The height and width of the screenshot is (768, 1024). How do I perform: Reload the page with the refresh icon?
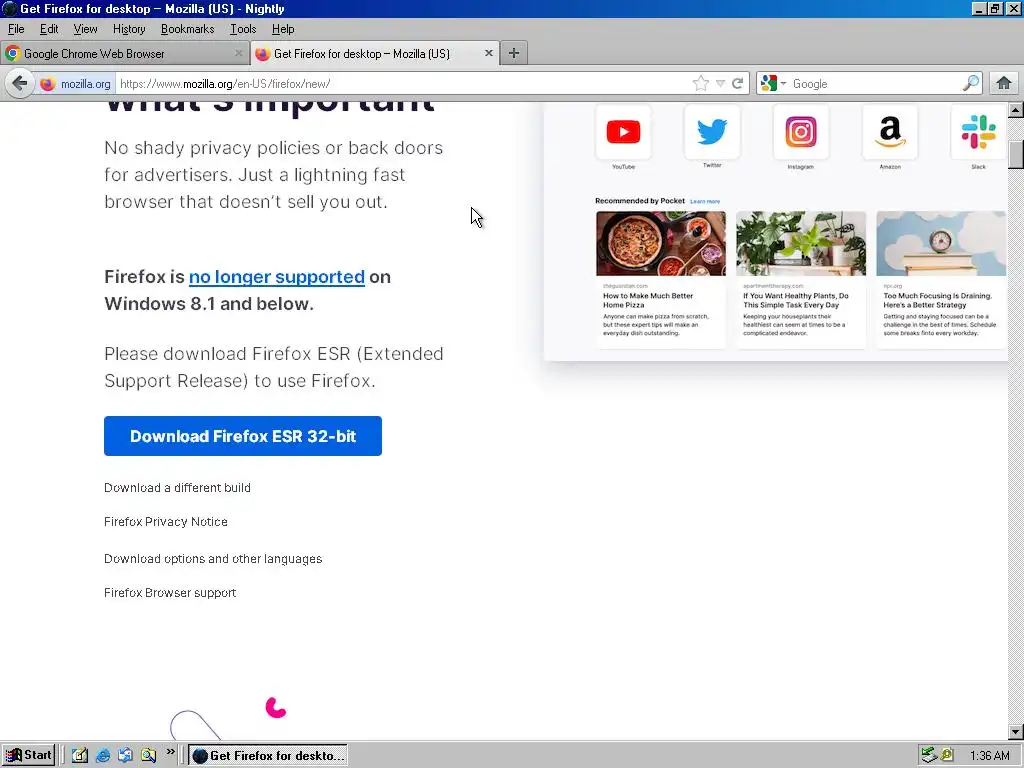(738, 84)
